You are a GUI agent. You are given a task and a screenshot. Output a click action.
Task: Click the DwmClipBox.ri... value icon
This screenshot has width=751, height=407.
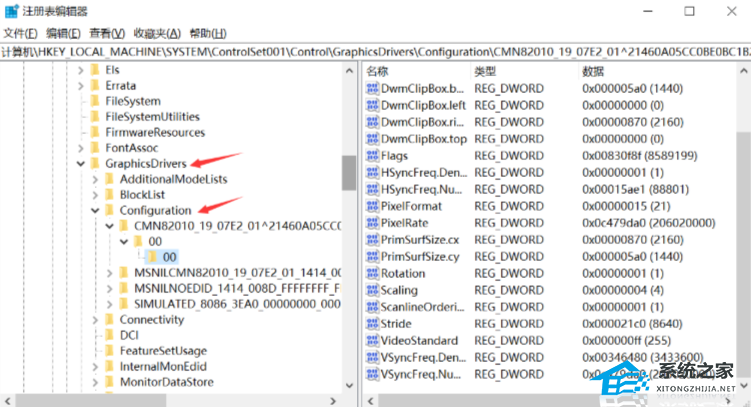click(372, 122)
